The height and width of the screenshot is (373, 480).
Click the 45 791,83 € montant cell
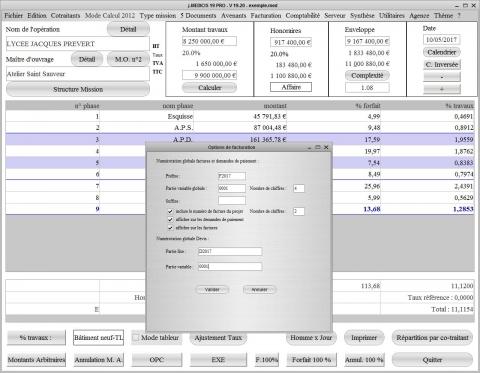click(240, 116)
